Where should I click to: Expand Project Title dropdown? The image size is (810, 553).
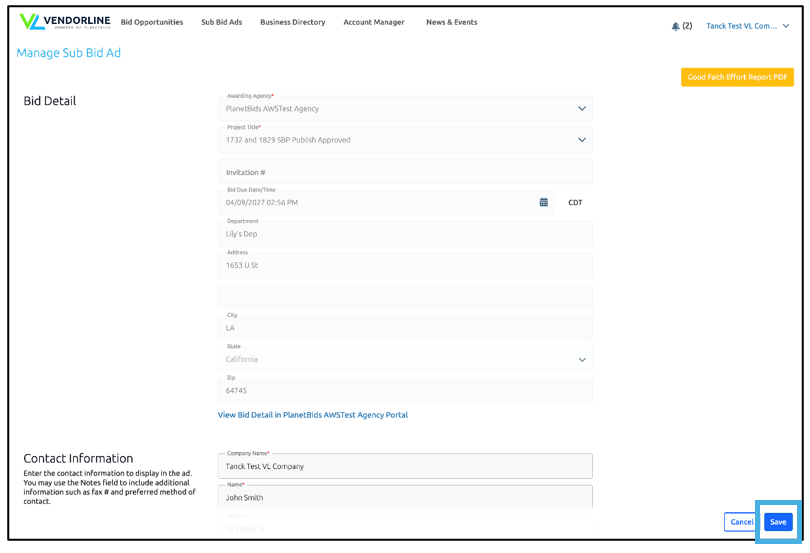point(582,140)
